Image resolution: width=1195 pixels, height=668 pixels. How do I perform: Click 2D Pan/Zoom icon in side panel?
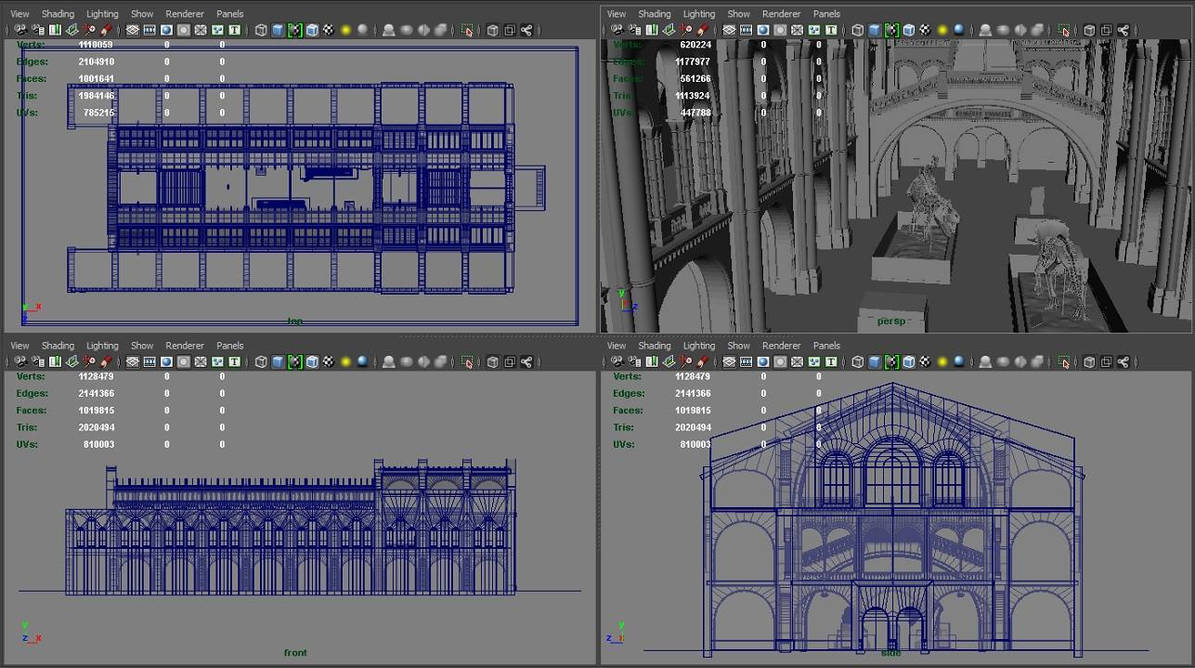coord(686,362)
